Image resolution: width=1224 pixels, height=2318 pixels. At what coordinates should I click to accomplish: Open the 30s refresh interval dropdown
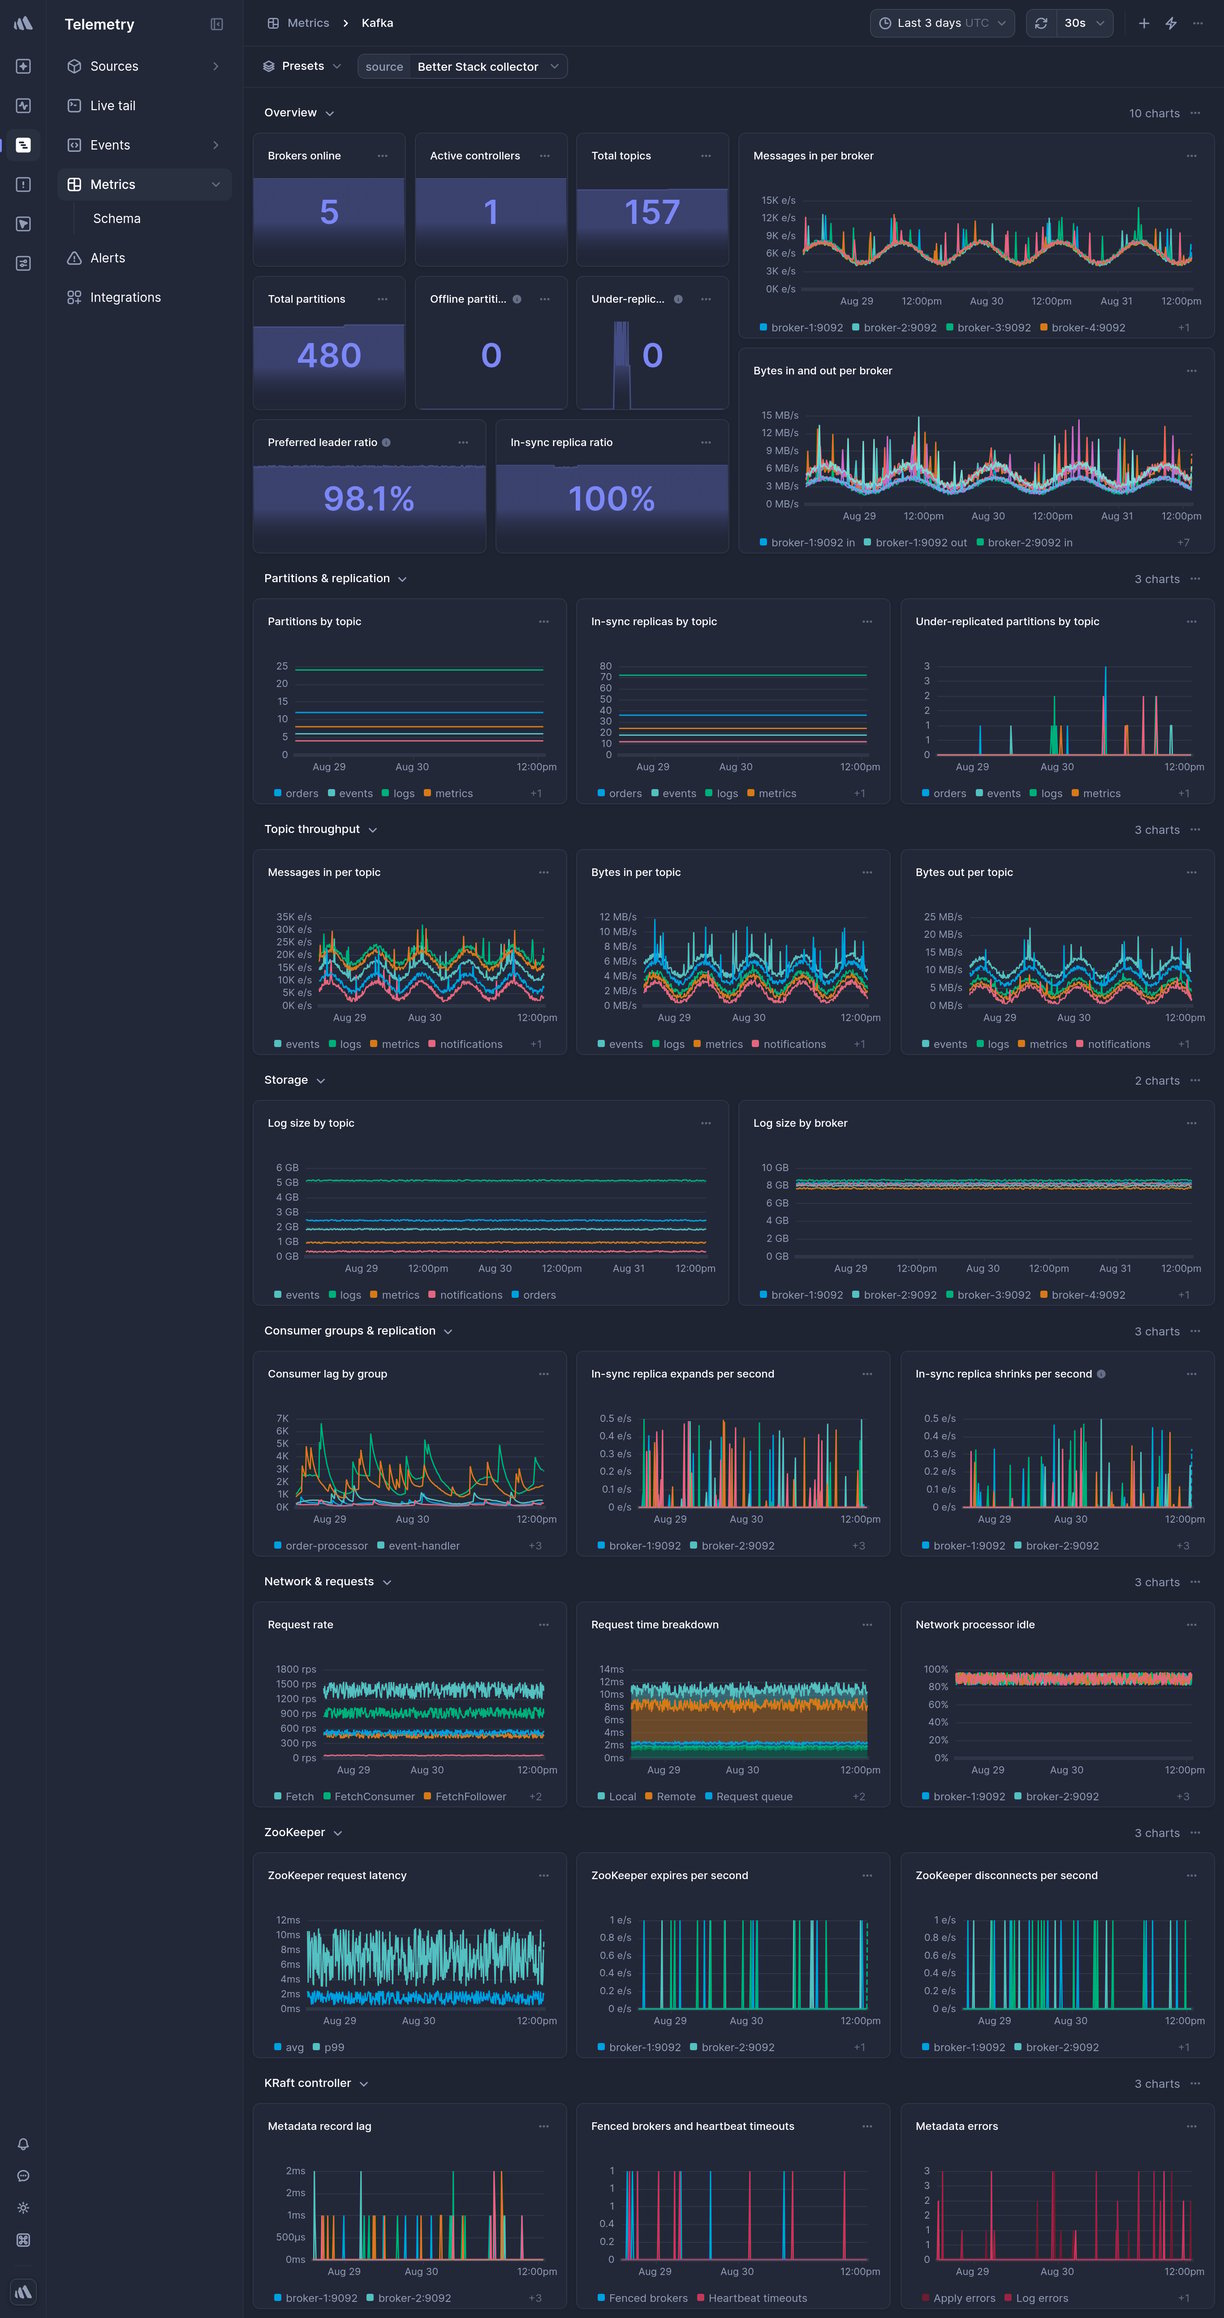point(1085,23)
